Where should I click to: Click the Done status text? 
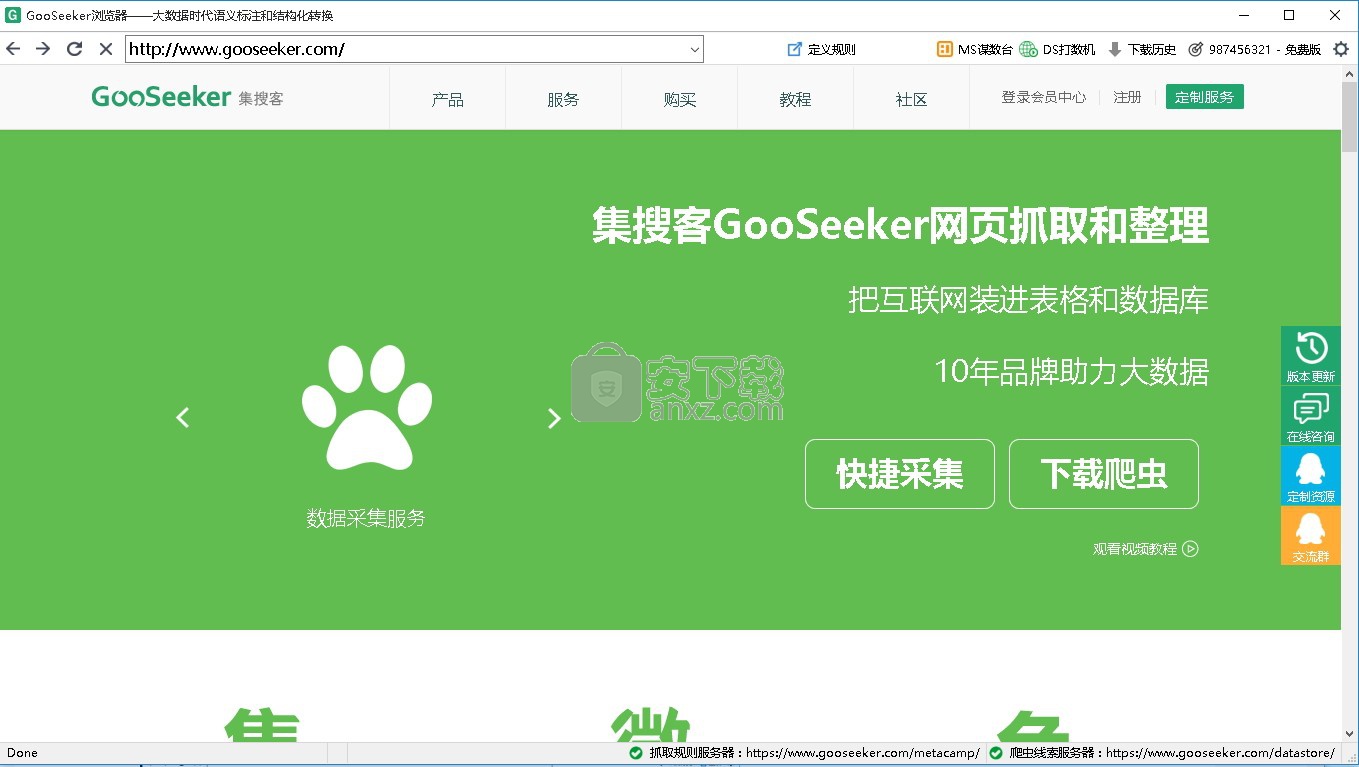click(22, 753)
